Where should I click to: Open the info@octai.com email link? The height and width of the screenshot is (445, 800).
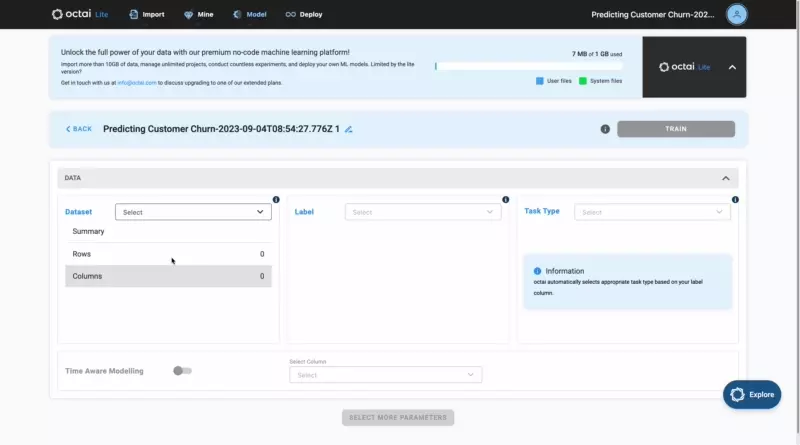137,83
